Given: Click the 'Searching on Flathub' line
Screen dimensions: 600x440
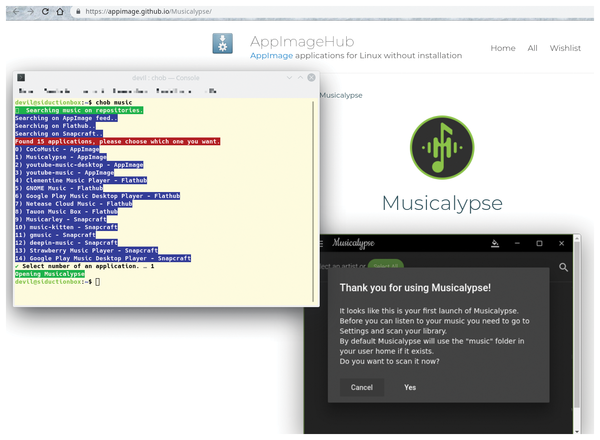Looking at the screenshot, I should point(55,126).
